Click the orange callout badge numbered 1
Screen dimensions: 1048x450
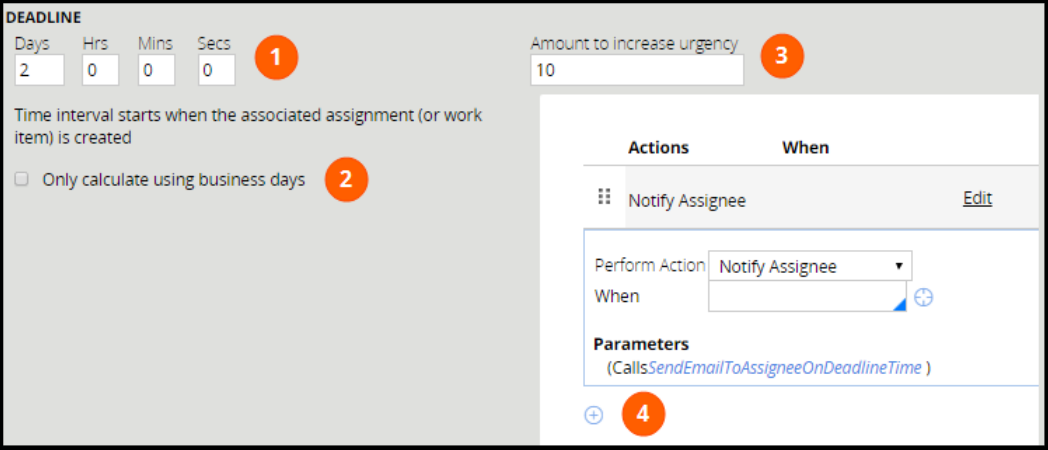pyautogui.click(x=276, y=57)
